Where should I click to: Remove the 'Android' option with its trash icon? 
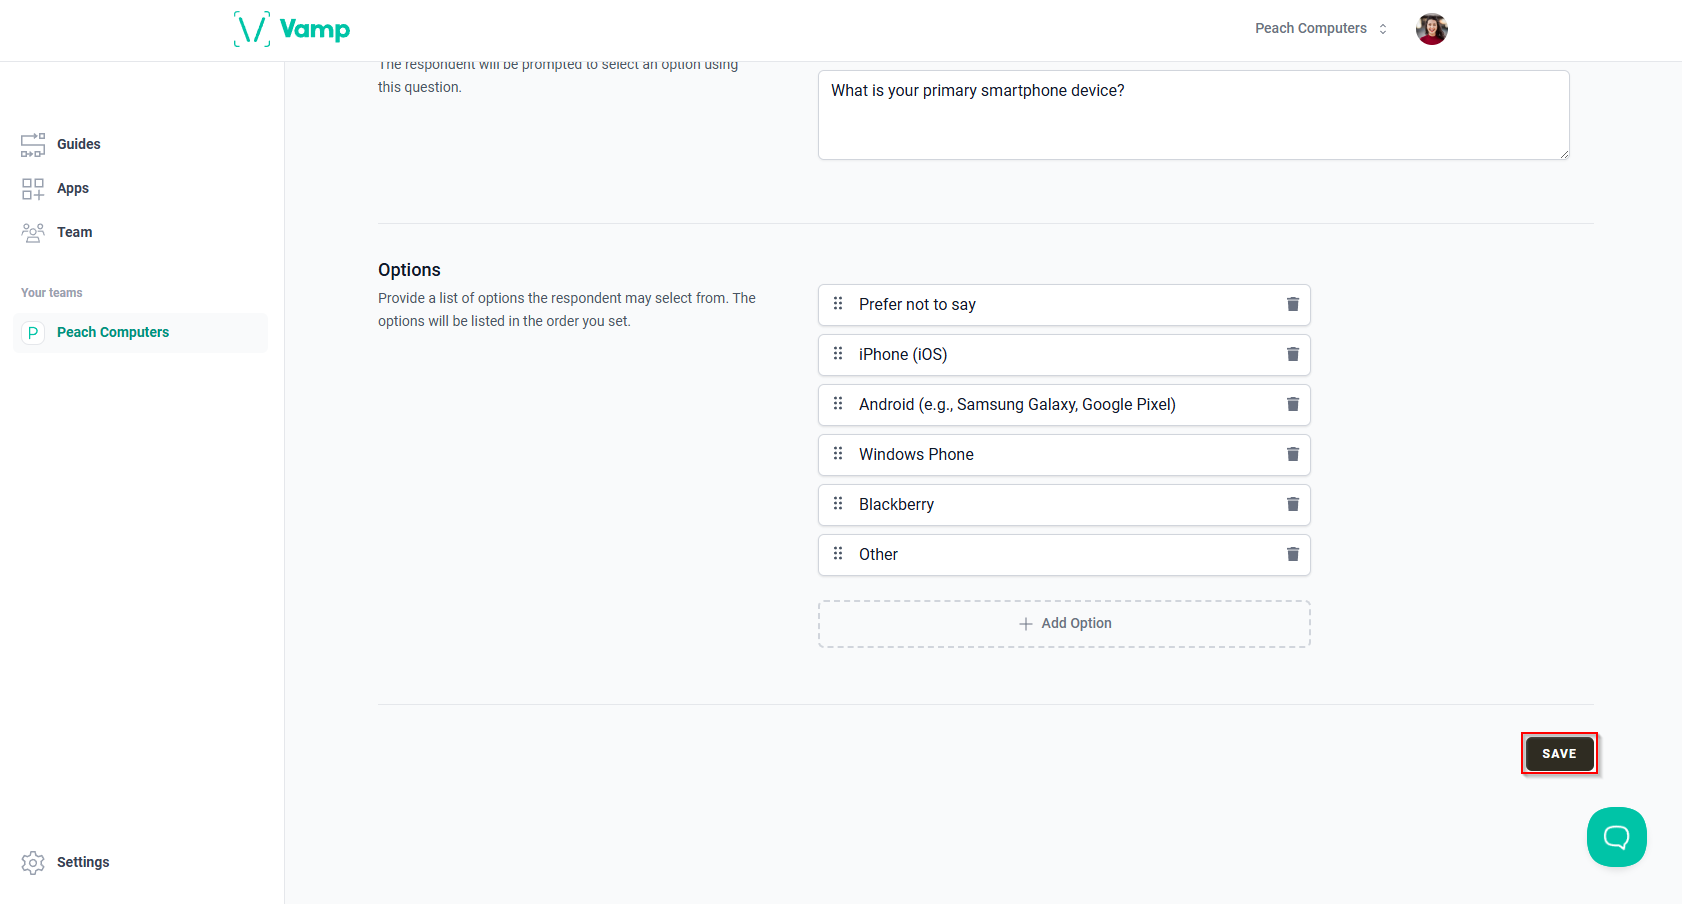click(1292, 404)
